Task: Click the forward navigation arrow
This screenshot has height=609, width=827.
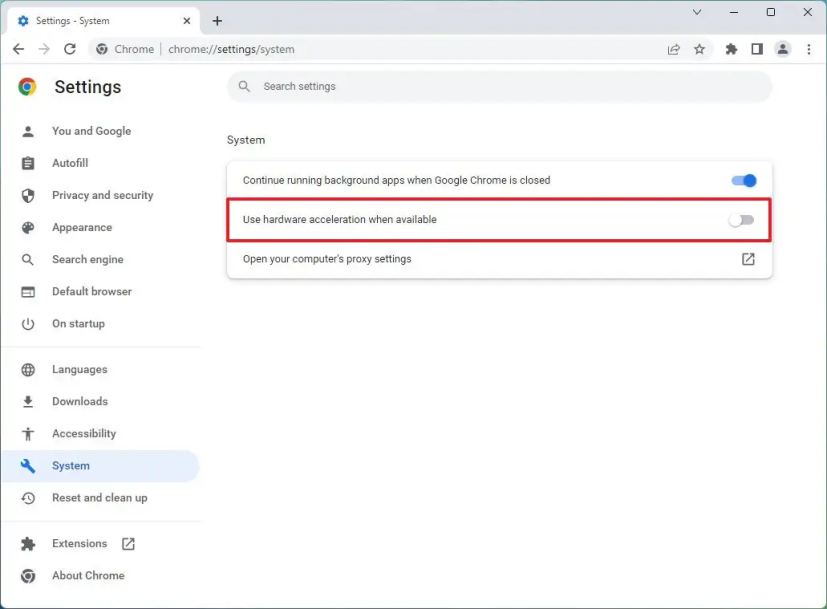Action: pos(44,49)
